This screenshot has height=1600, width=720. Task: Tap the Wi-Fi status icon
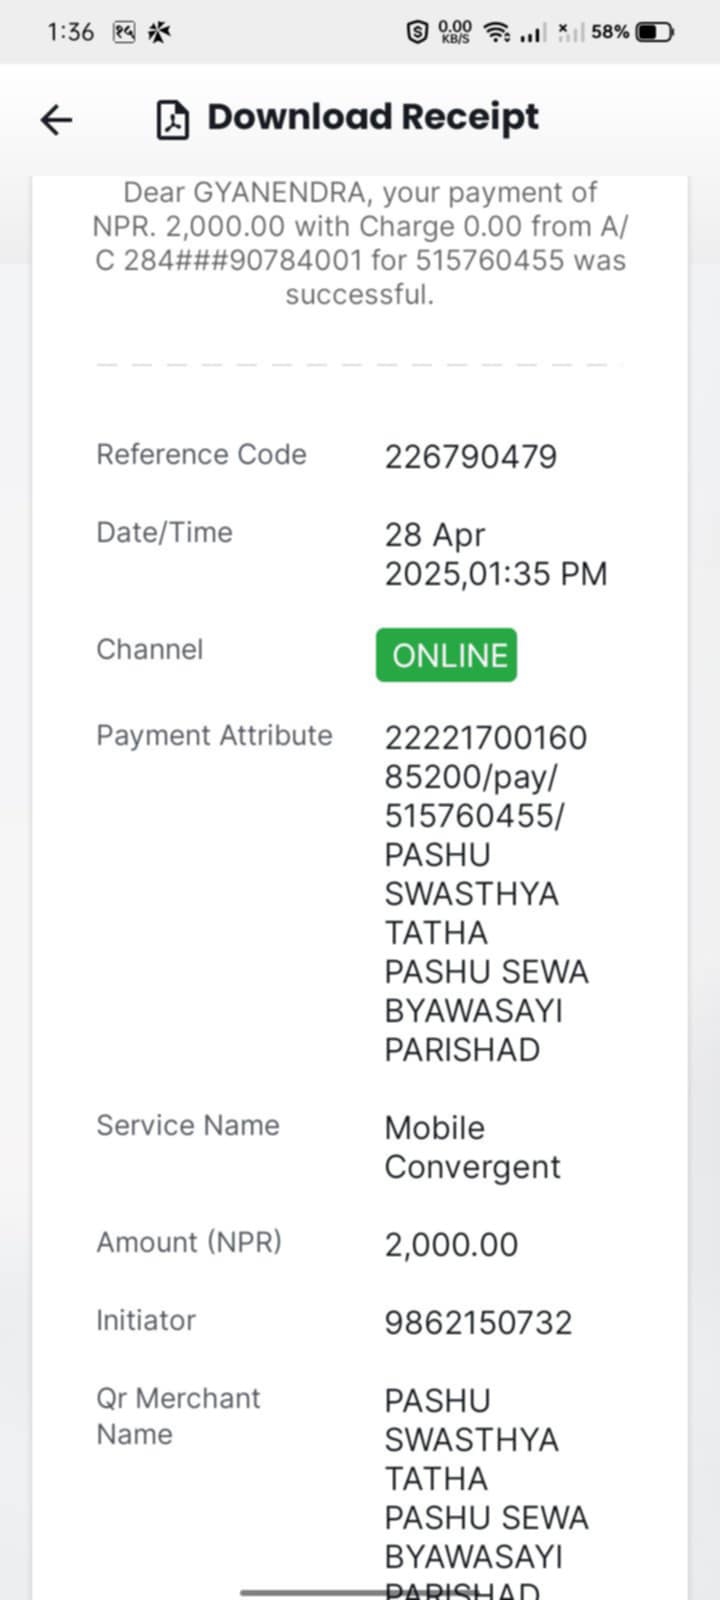click(x=497, y=32)
